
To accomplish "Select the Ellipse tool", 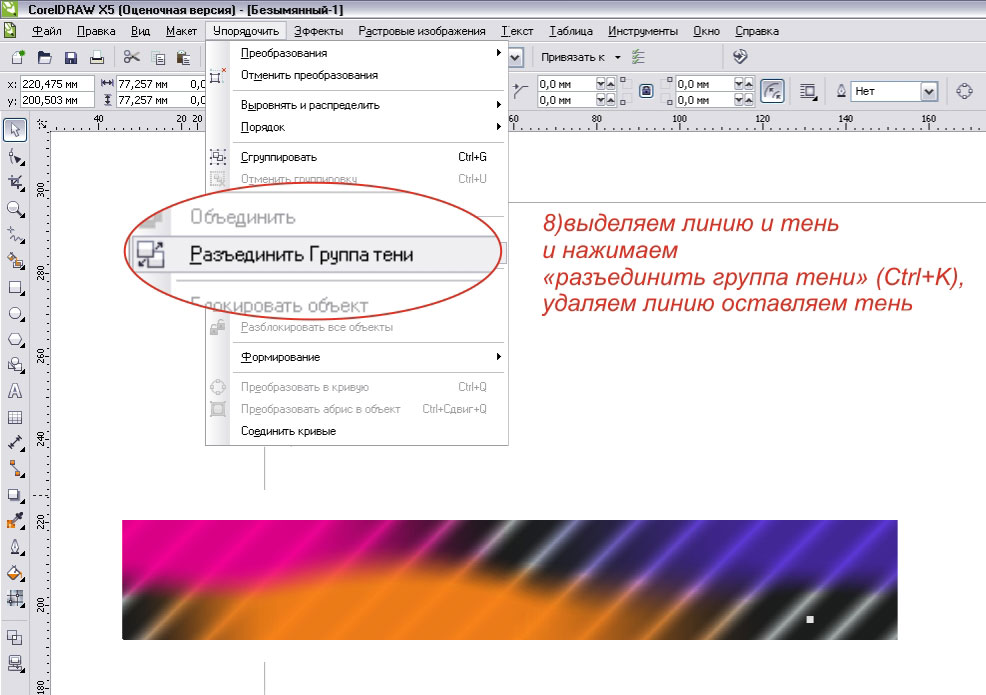I will (x=15, y=314).
